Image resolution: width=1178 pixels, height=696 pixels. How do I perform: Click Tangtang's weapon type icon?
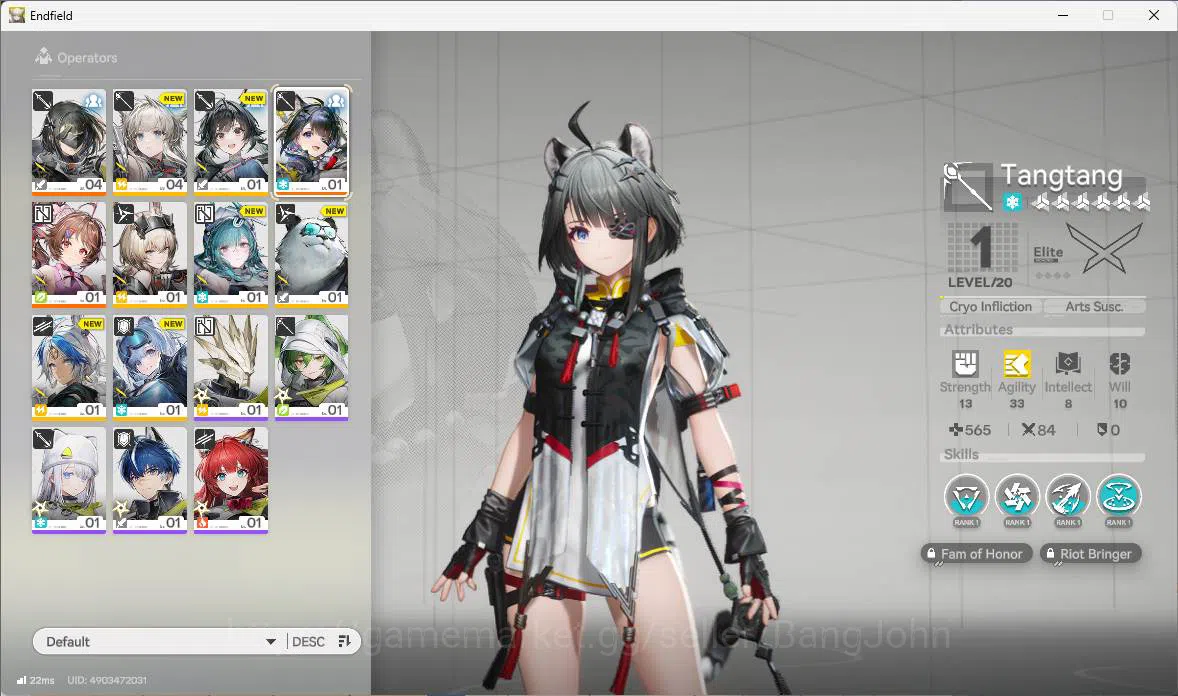point(968,186)
